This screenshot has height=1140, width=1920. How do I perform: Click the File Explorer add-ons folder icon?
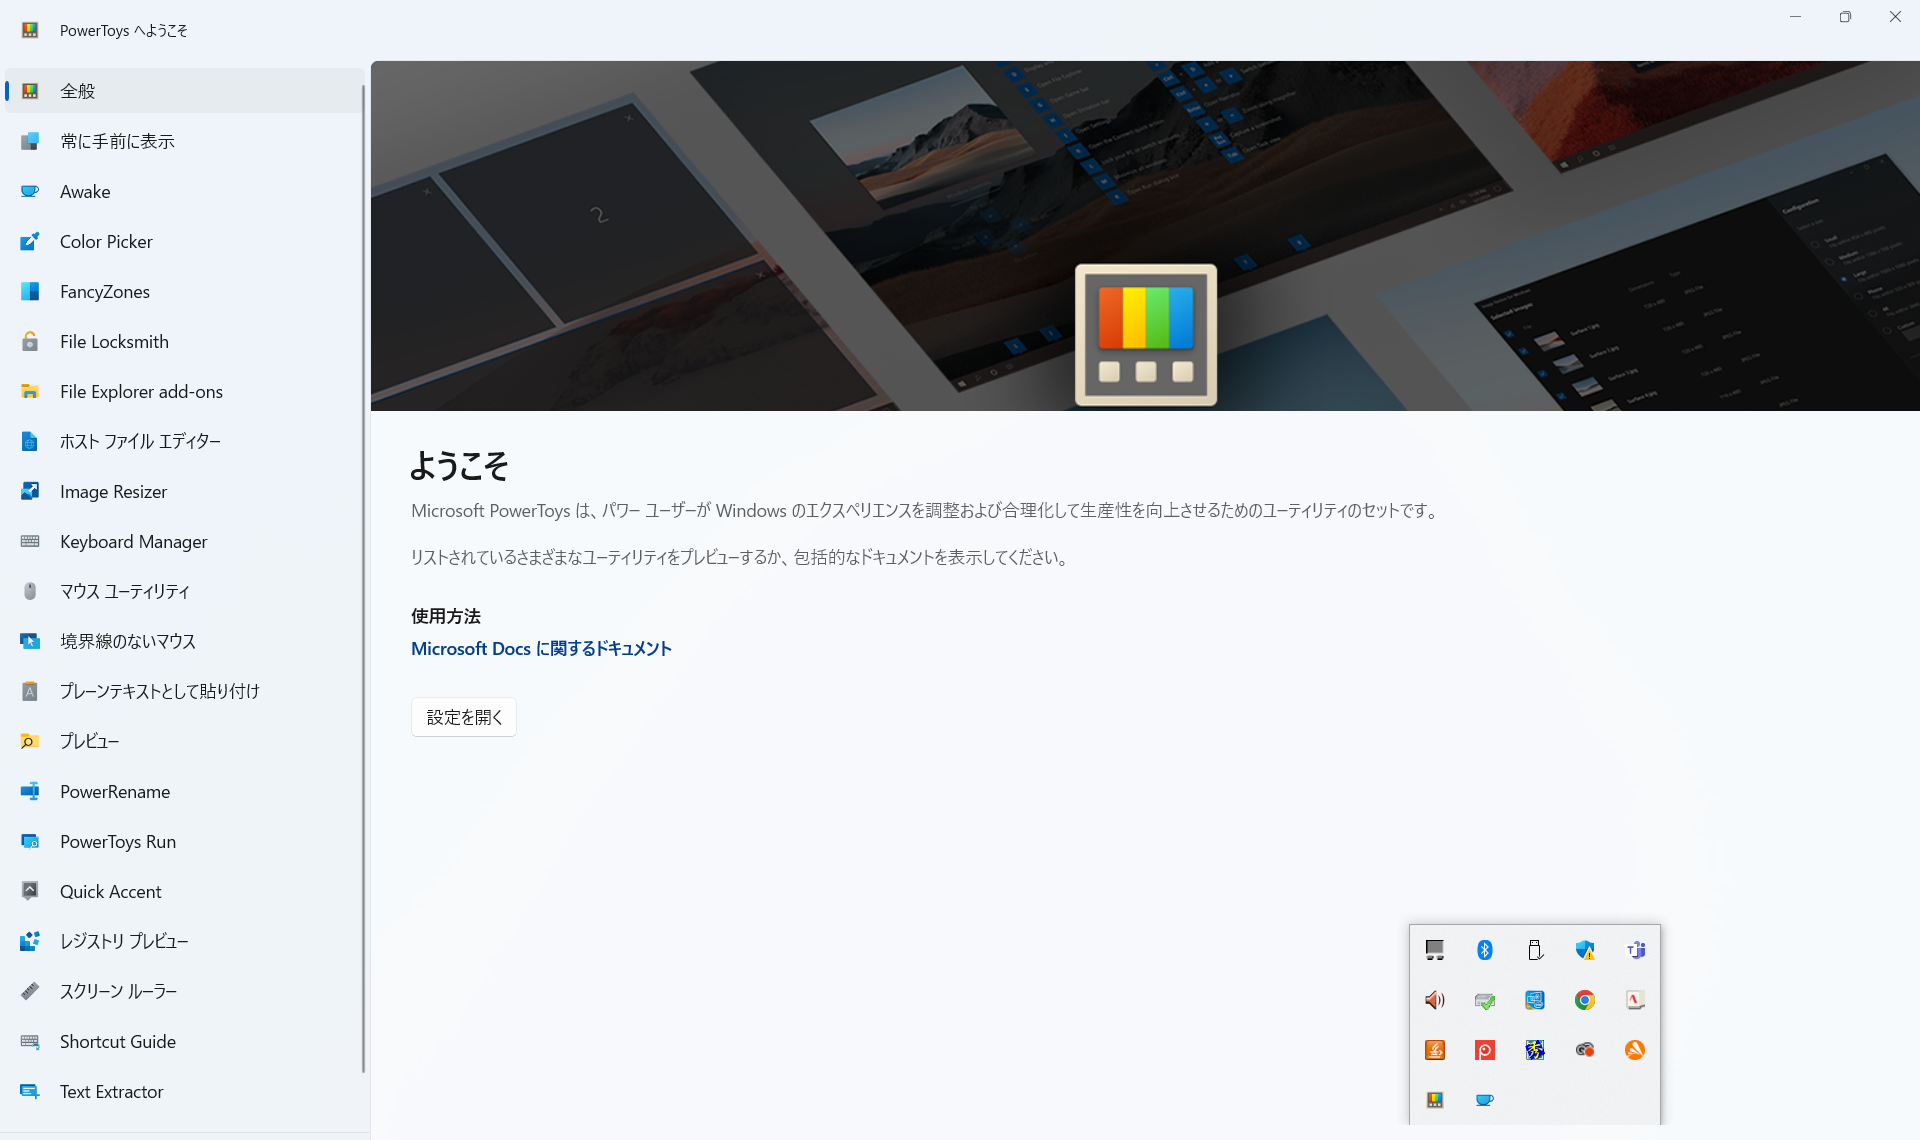pyautogui.click(x=30, y=391)
